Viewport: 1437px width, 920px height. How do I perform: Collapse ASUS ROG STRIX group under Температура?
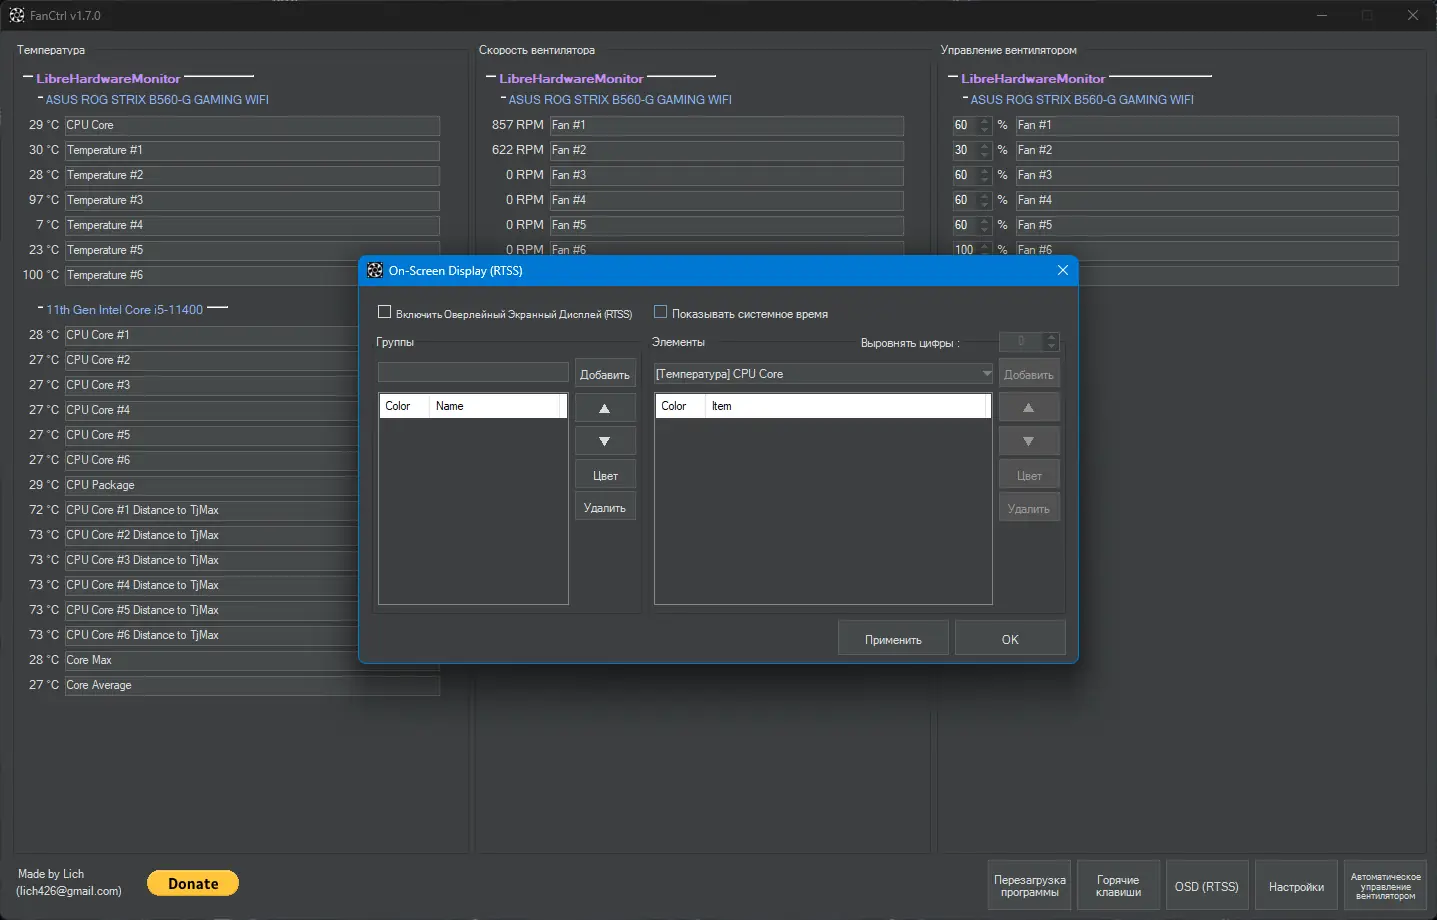click(40, 98)
